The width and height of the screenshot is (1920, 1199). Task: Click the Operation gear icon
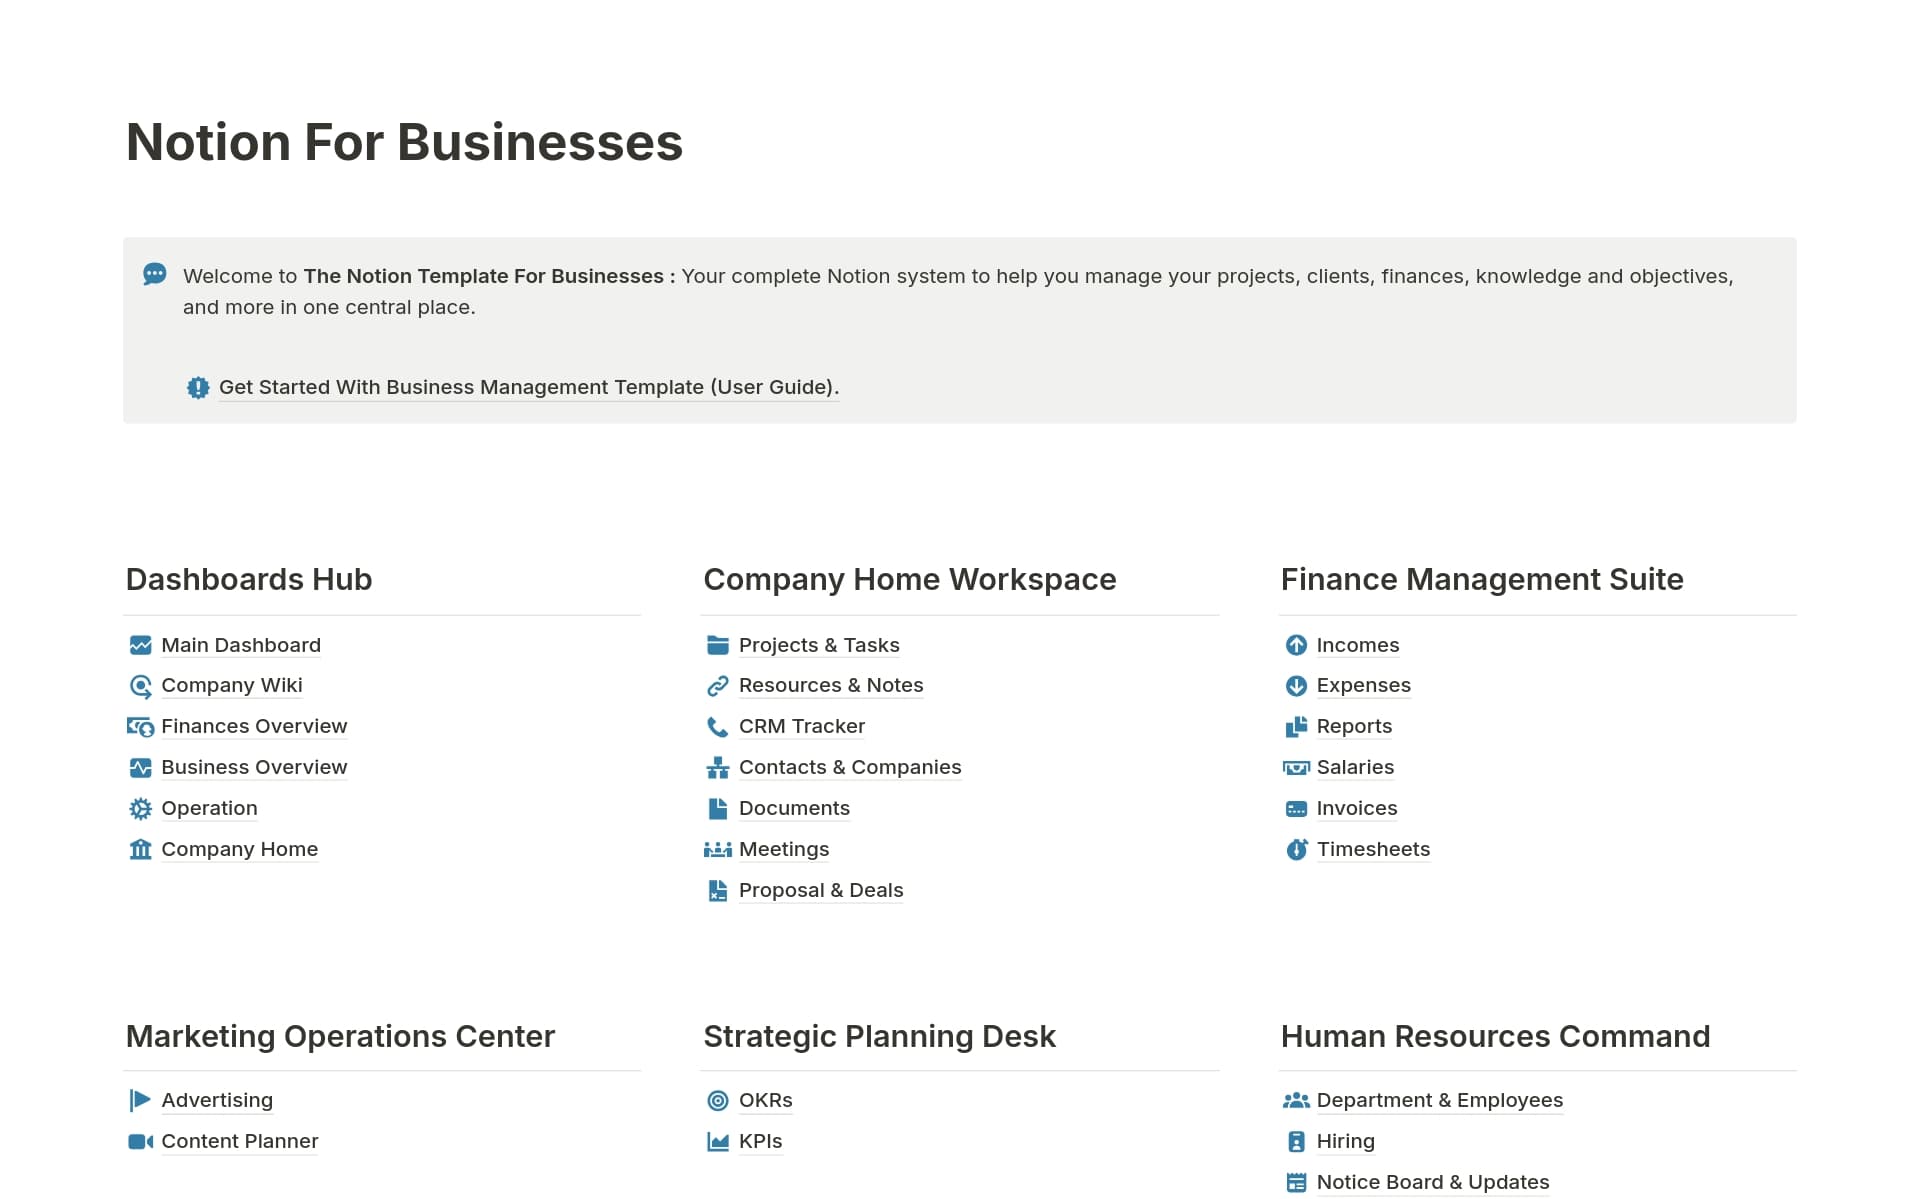(x=141, y=808)
